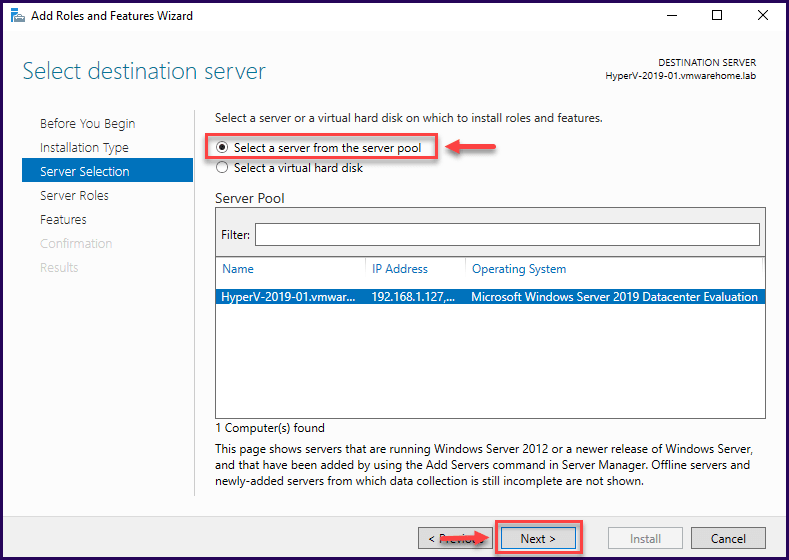The image size is (789, 560).
Task: Choose Select a virtual hard disk radio
Action: 222,168
